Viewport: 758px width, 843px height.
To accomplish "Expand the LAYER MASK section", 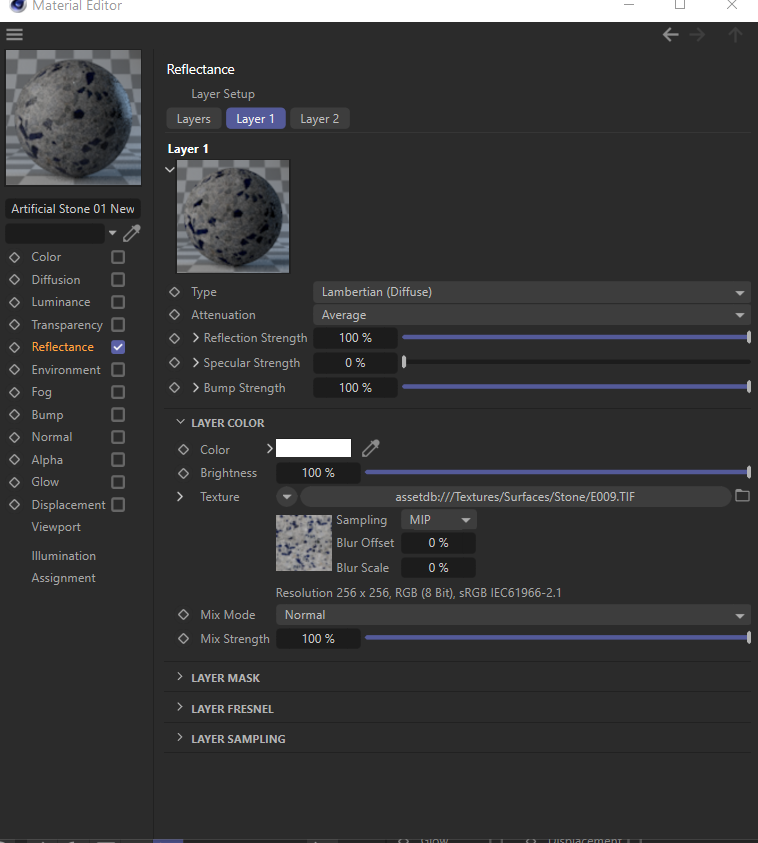I will coord(225,678).
